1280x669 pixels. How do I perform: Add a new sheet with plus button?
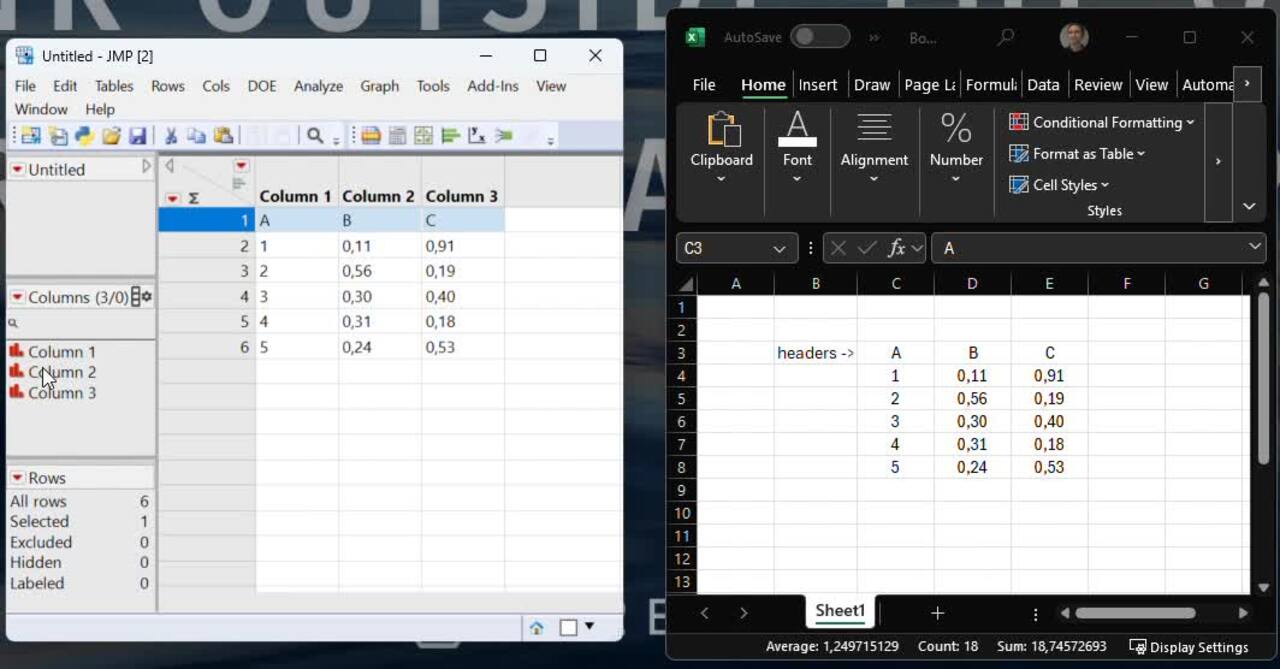coord(937,613)
